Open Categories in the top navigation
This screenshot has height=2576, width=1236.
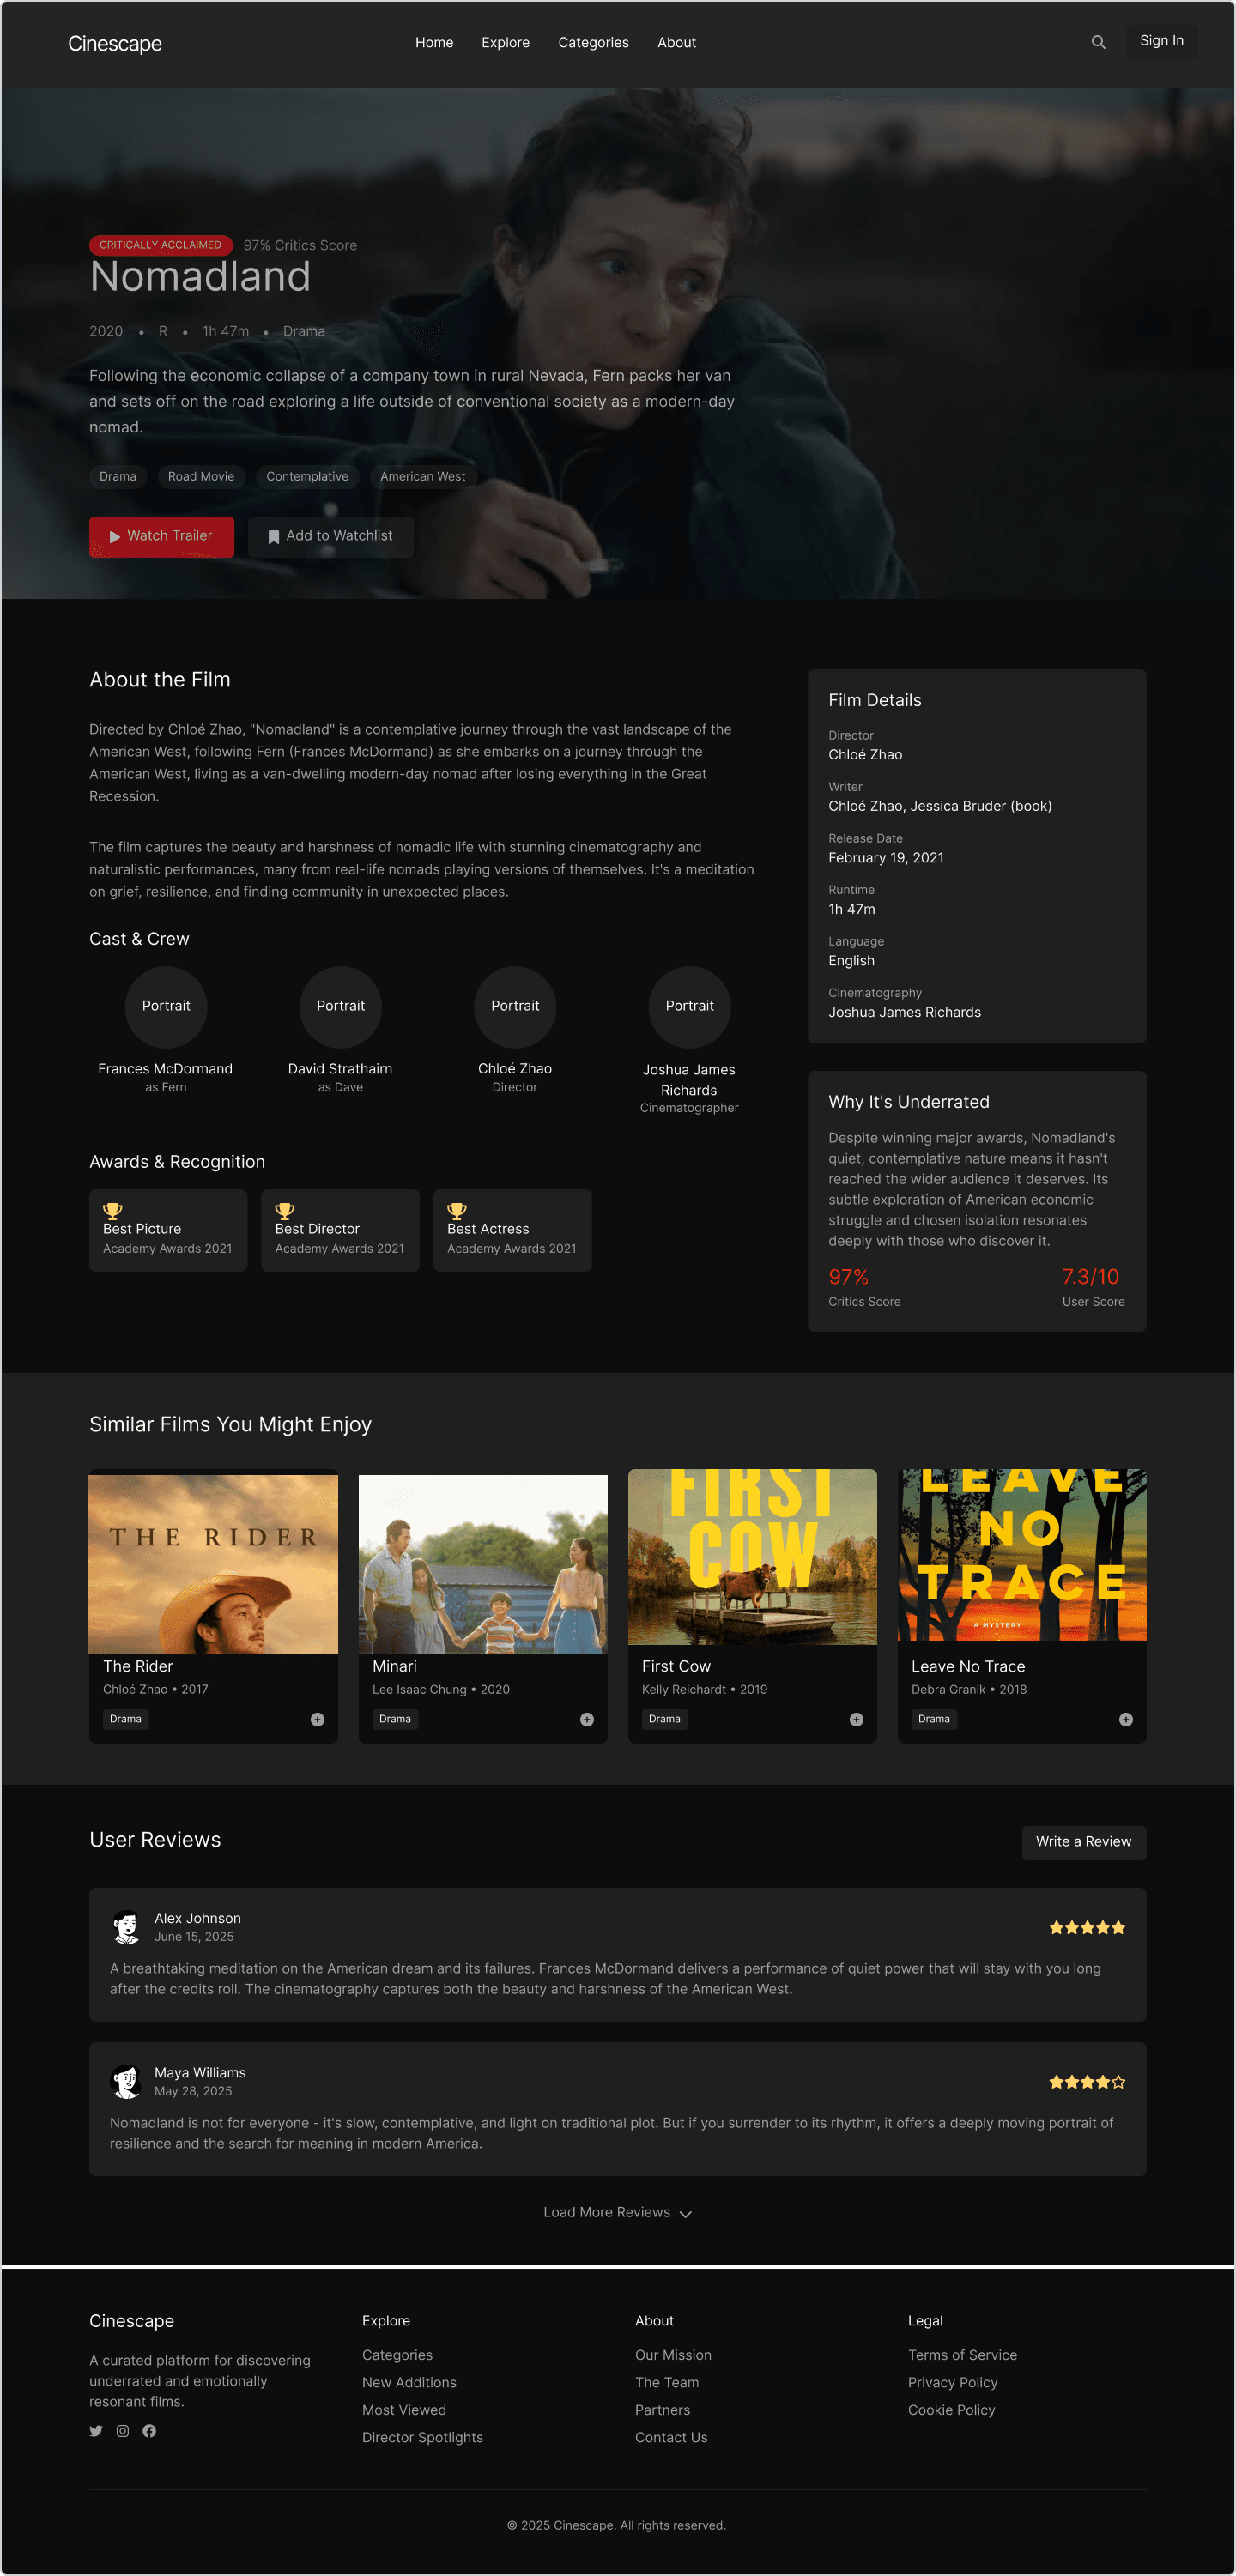point(593,42)
